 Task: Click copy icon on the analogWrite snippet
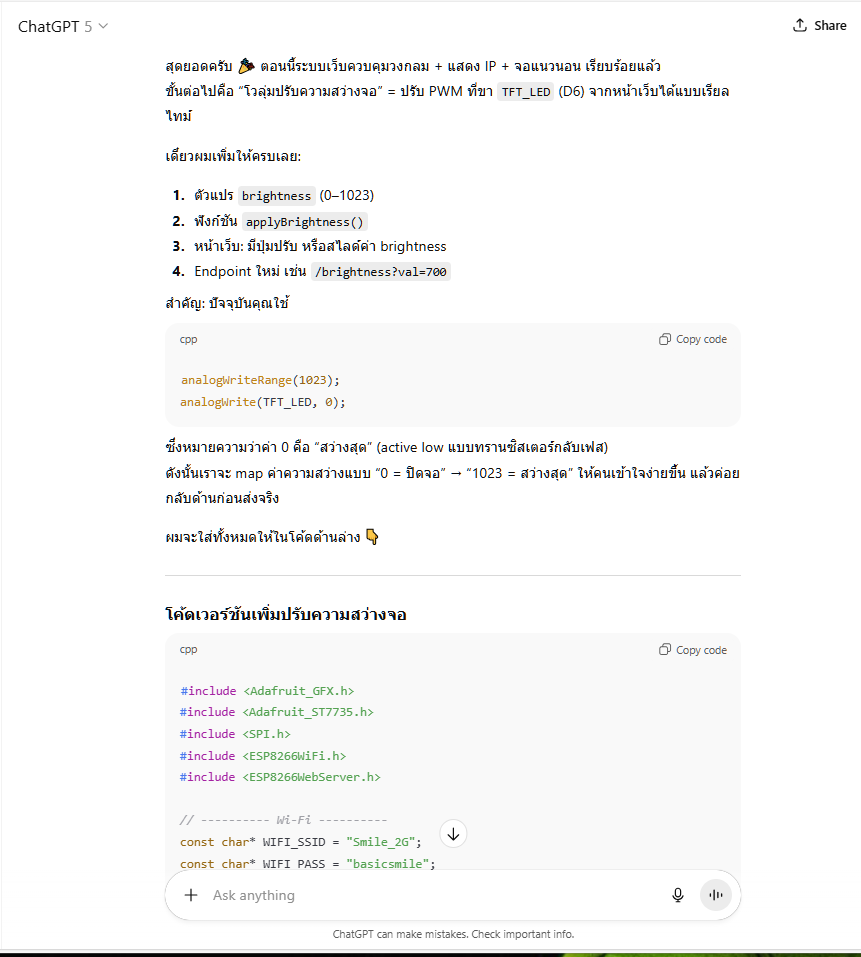tap(665, 339)
